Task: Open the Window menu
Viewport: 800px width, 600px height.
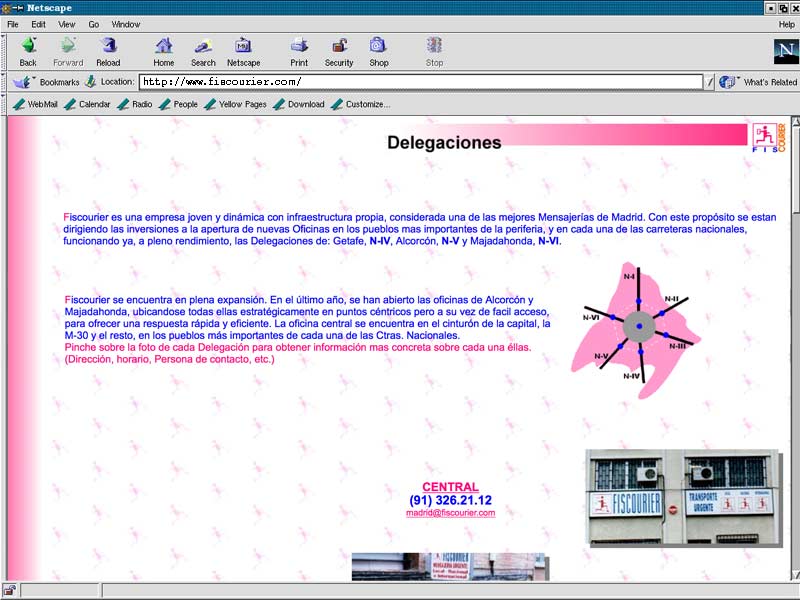Action: (x=126, y=24)
